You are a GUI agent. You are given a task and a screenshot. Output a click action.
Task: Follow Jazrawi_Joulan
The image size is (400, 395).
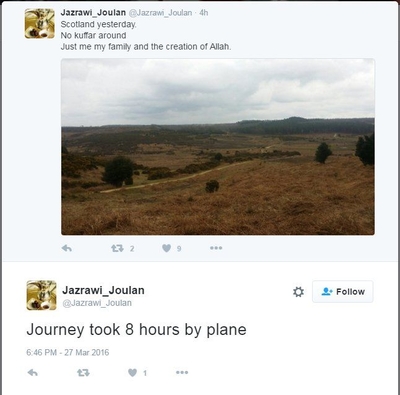[x=343, y=292]
